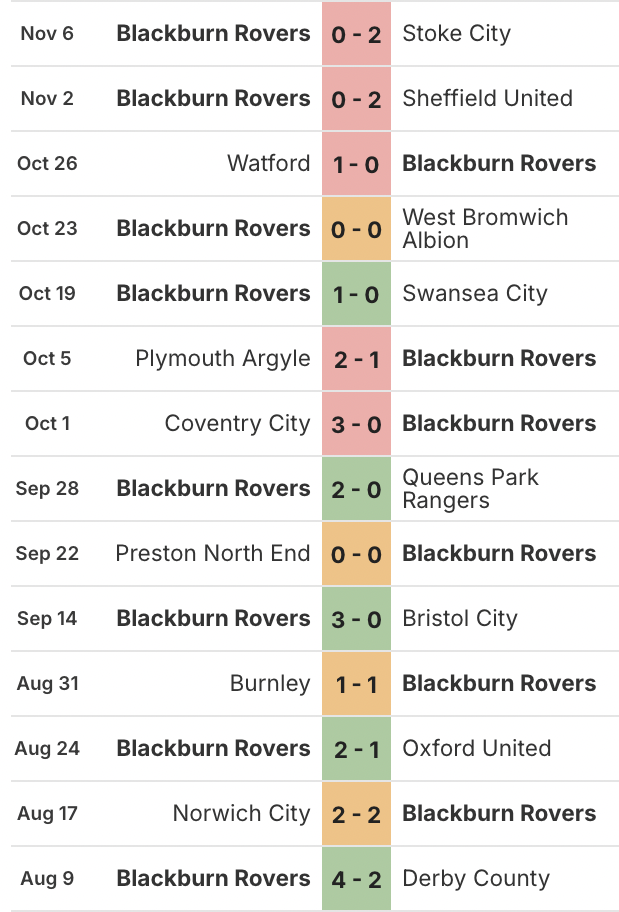Open Preston North End team page
This screenshot has height=912, width=619.
212,553
